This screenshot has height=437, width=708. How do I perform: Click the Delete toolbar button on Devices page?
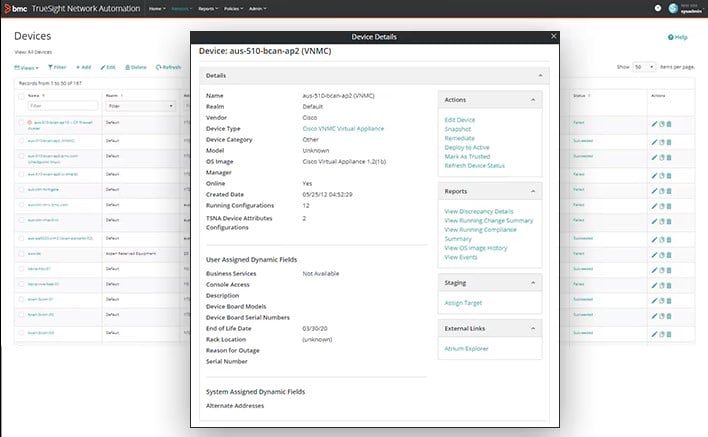point(136,67)
